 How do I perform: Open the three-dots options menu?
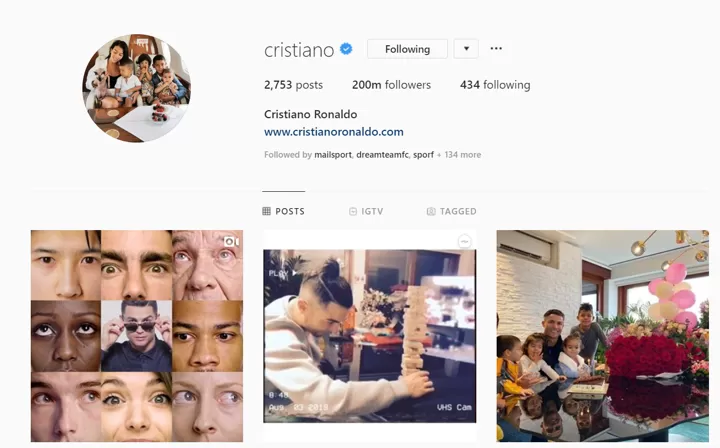496,48
